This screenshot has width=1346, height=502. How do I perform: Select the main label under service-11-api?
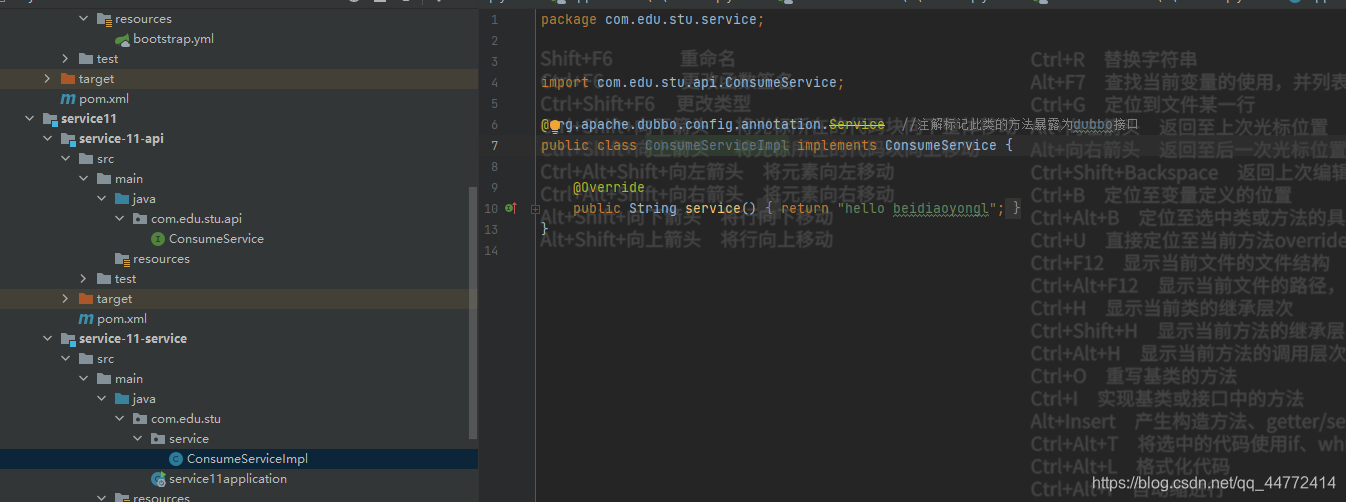tap(129, 179)
